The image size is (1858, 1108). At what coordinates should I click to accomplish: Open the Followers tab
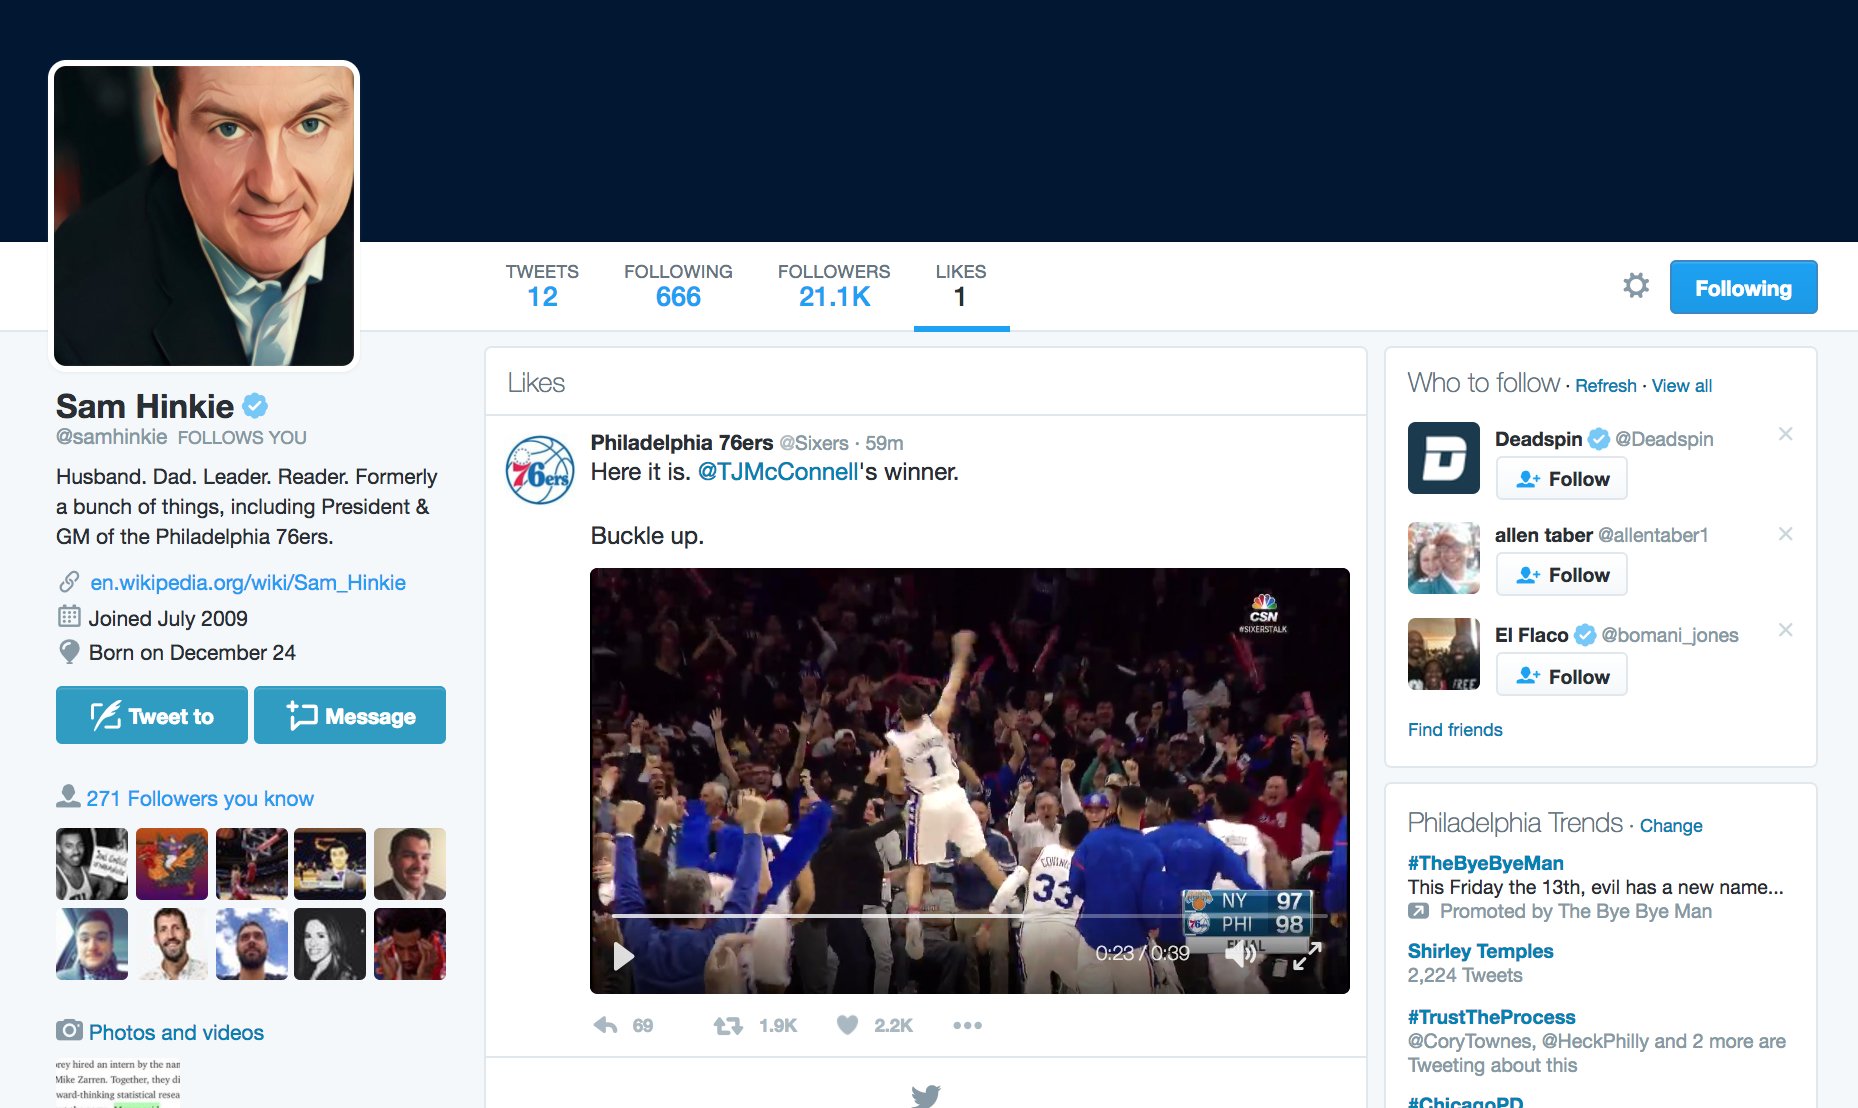[x=834, y=286]
